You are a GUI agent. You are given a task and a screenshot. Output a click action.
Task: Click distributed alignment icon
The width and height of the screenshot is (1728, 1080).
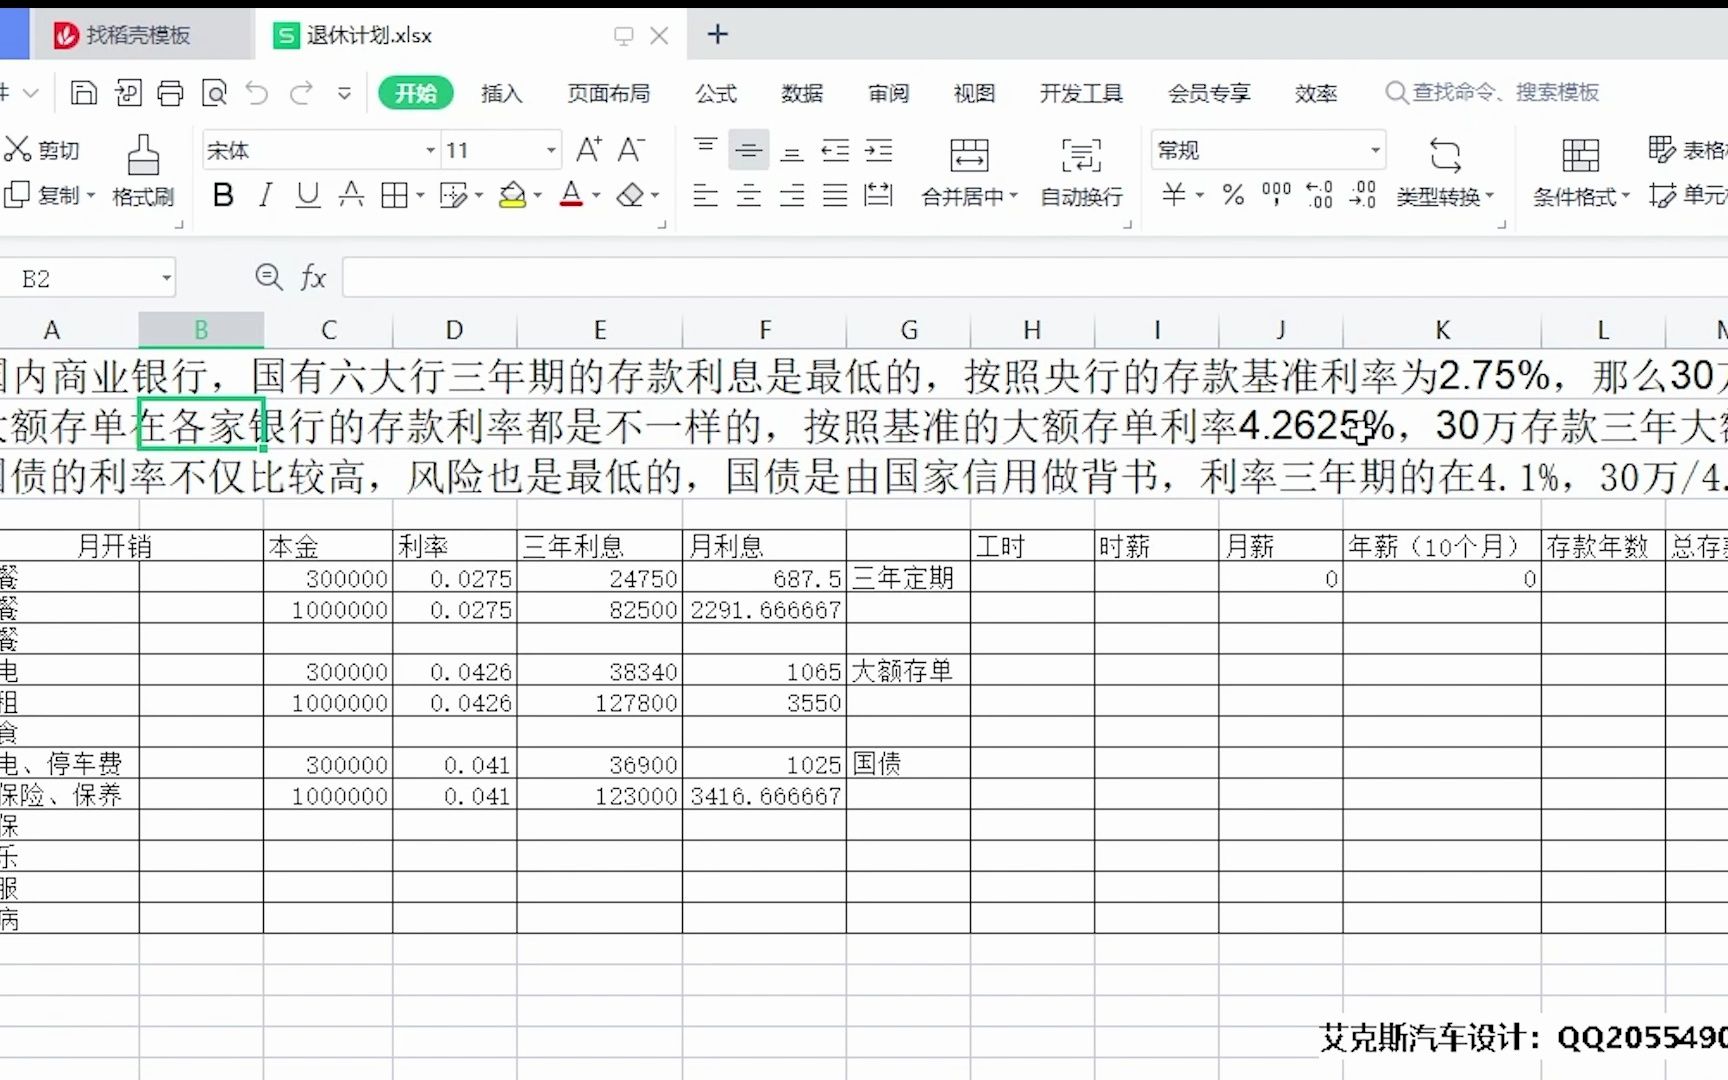878,195
